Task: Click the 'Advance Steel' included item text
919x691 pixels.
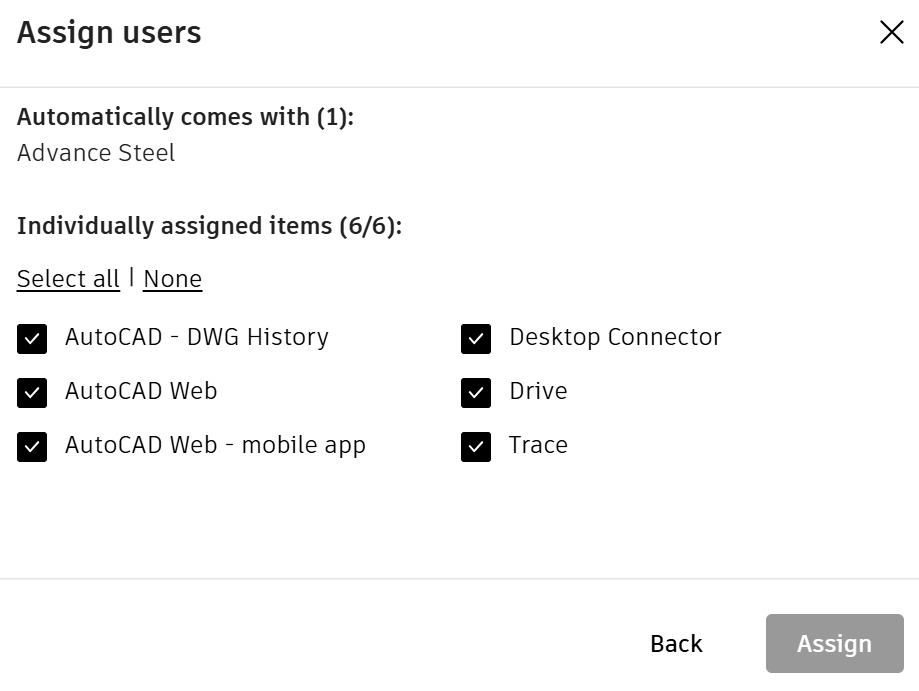Action: (x=96, y=153)
